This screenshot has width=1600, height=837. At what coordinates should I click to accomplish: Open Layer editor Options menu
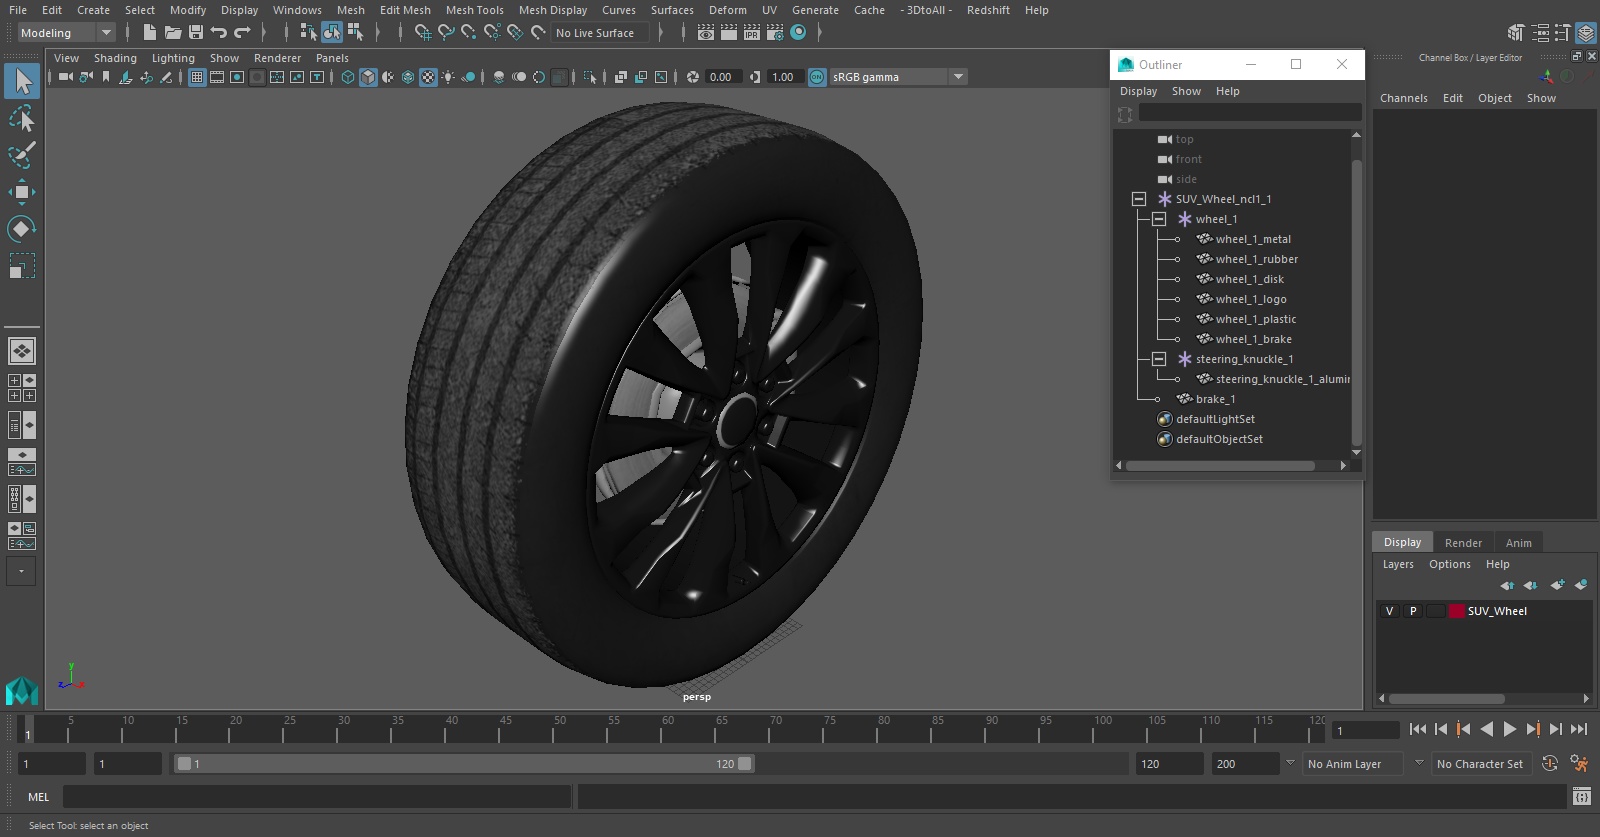click(1449, 564)
